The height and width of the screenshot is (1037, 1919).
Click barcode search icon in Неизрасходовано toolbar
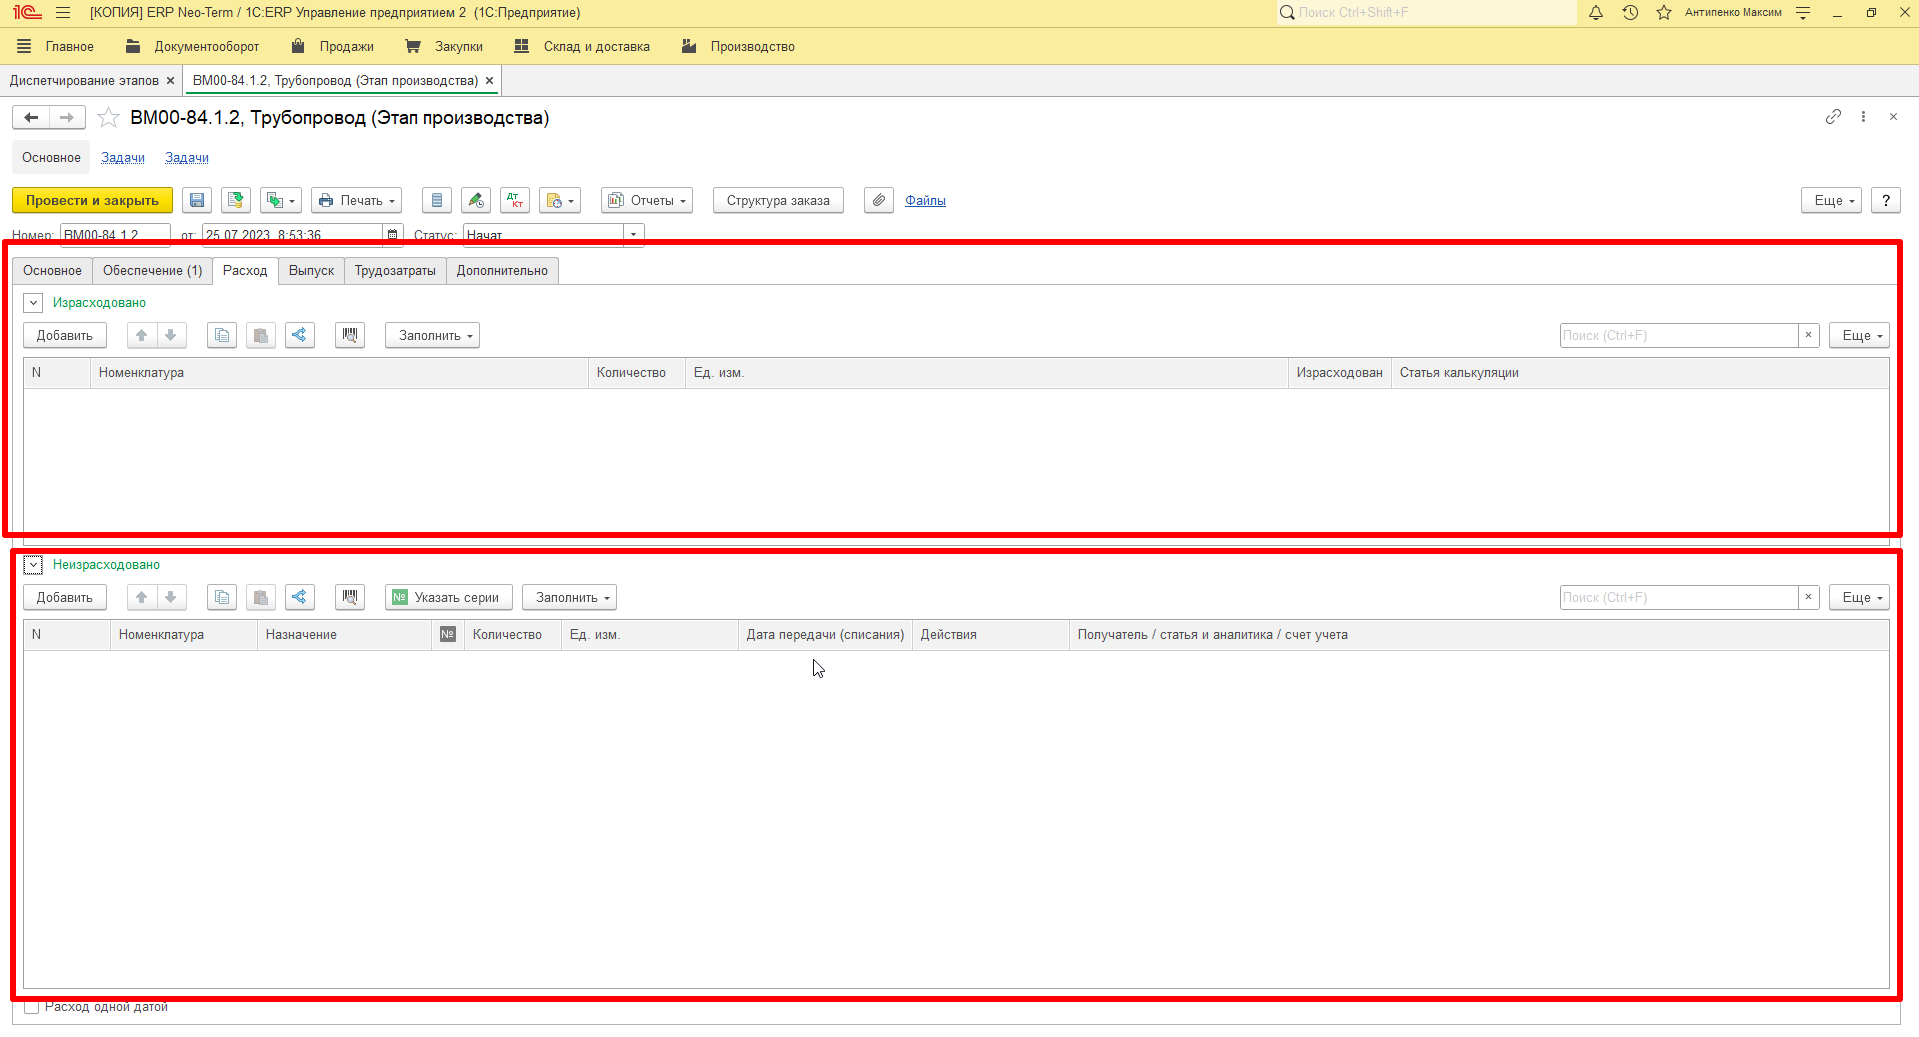[350, 598]
